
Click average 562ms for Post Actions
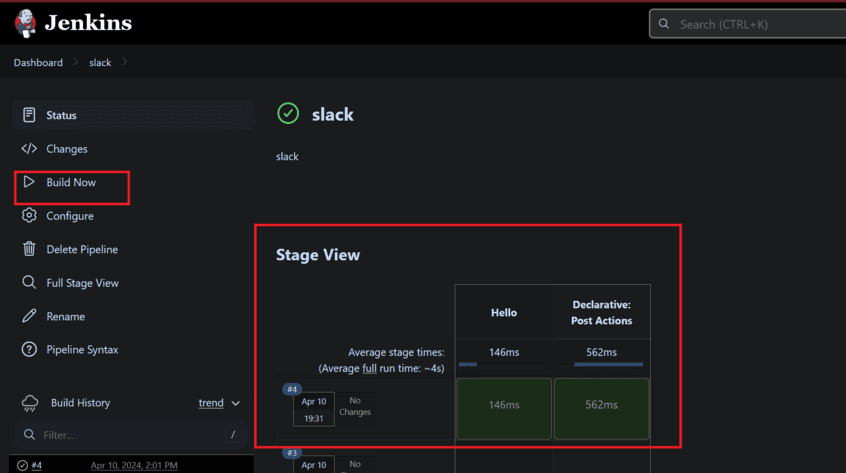(602, 352)
